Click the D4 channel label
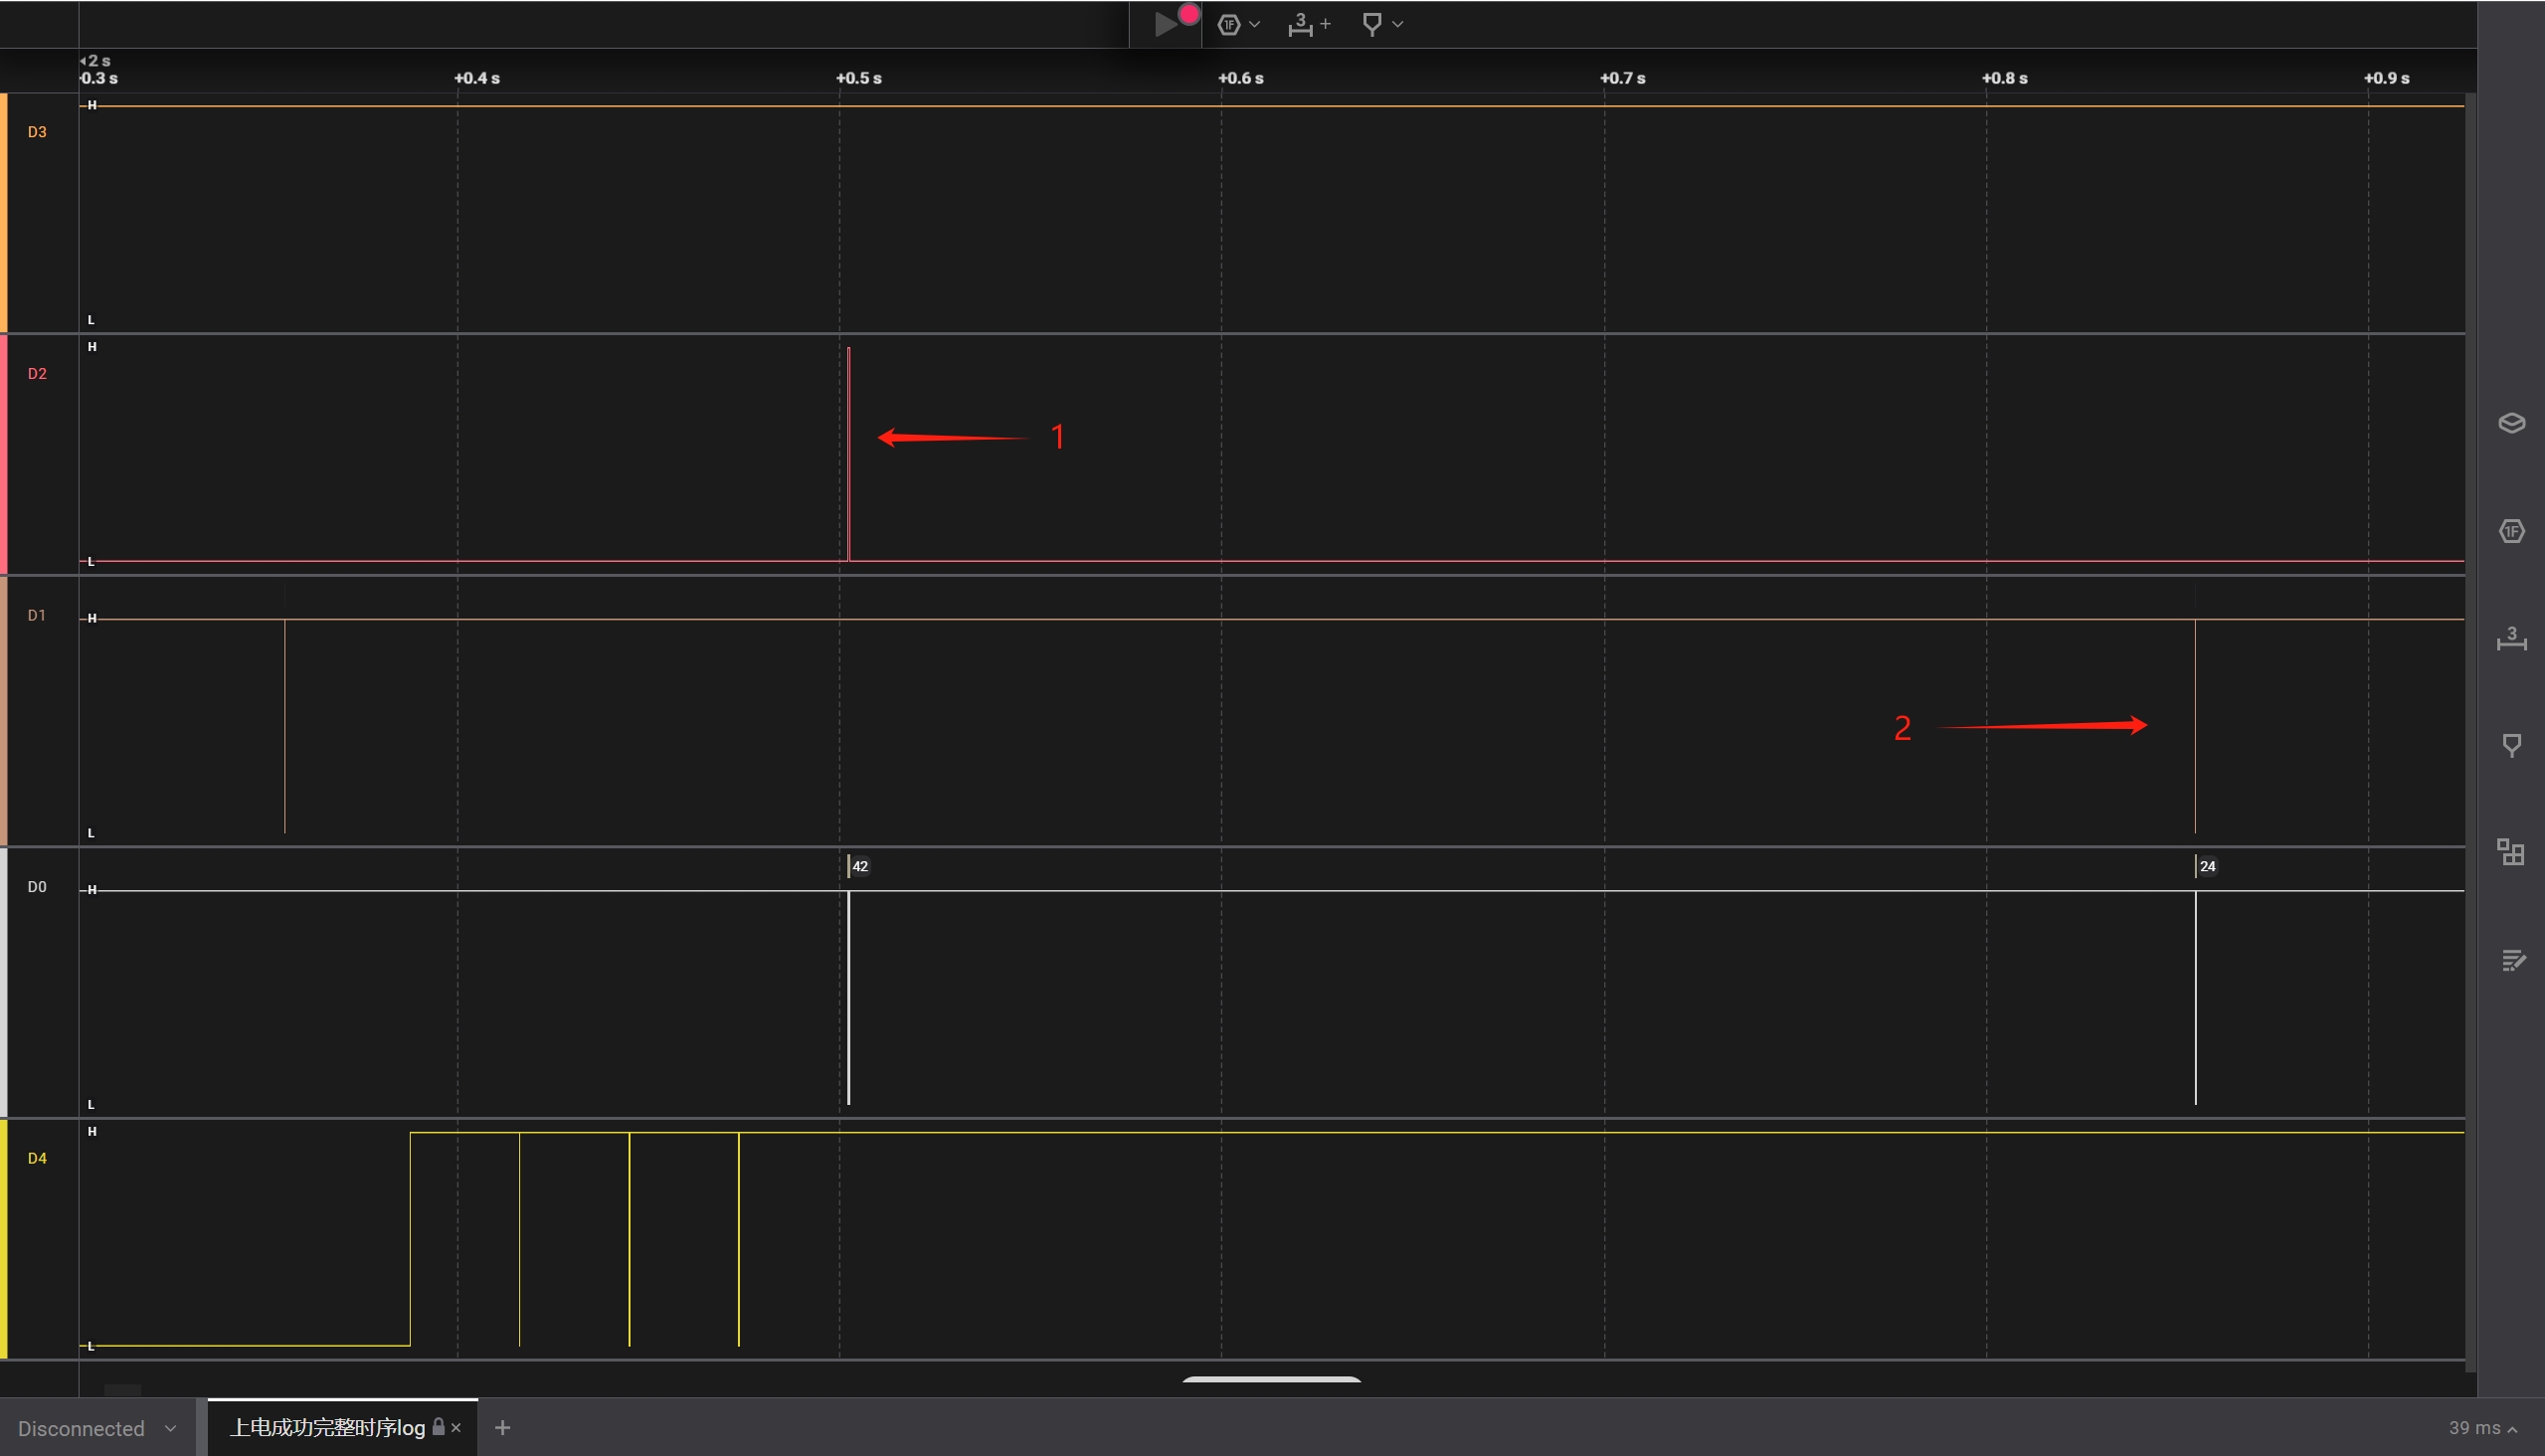The image size is (2545, 1456). (37, 1158)
